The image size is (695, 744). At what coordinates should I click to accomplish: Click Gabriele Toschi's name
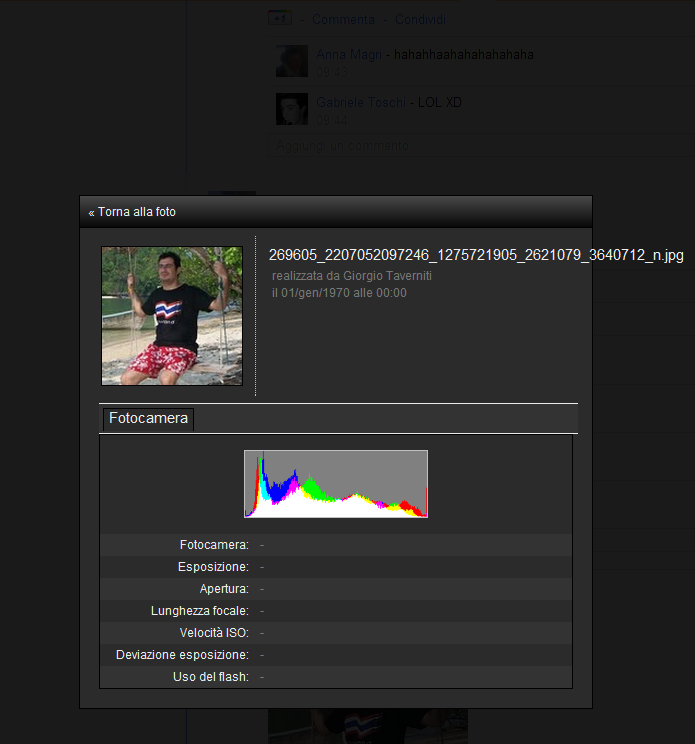click(x=361, y=102)
